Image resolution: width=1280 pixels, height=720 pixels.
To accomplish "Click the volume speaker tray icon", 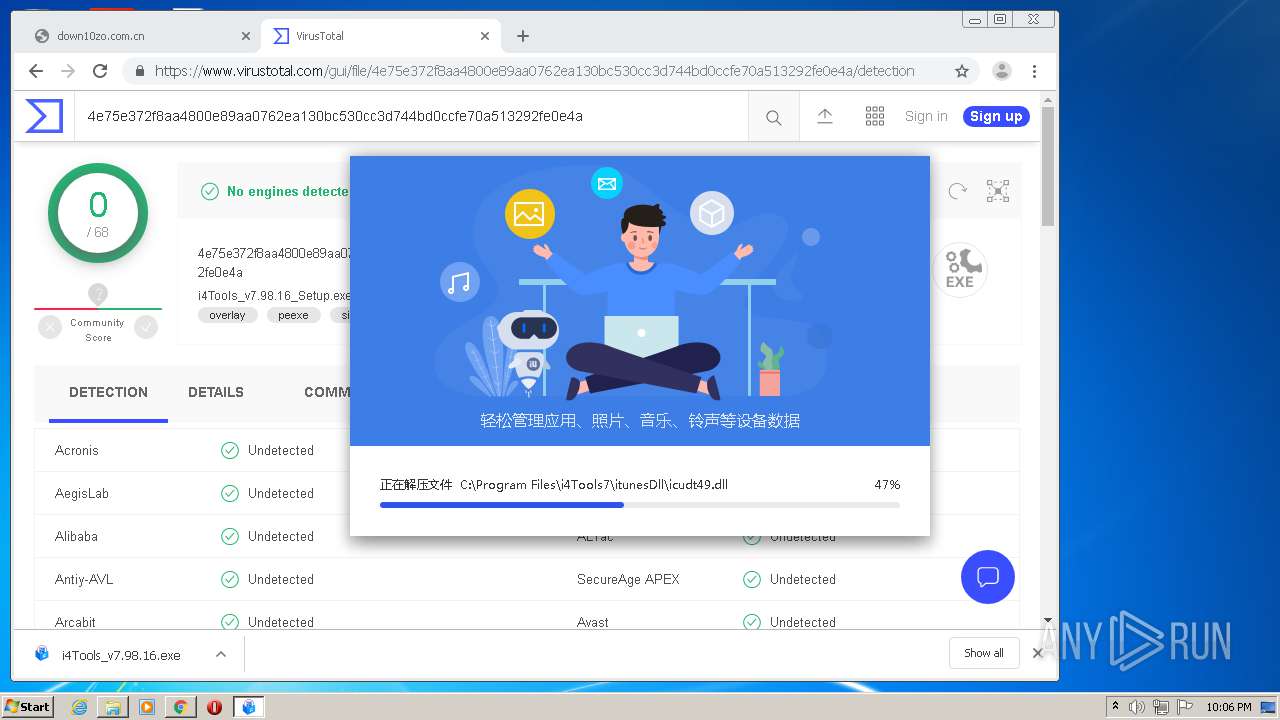I will (x=1137, y=707).
